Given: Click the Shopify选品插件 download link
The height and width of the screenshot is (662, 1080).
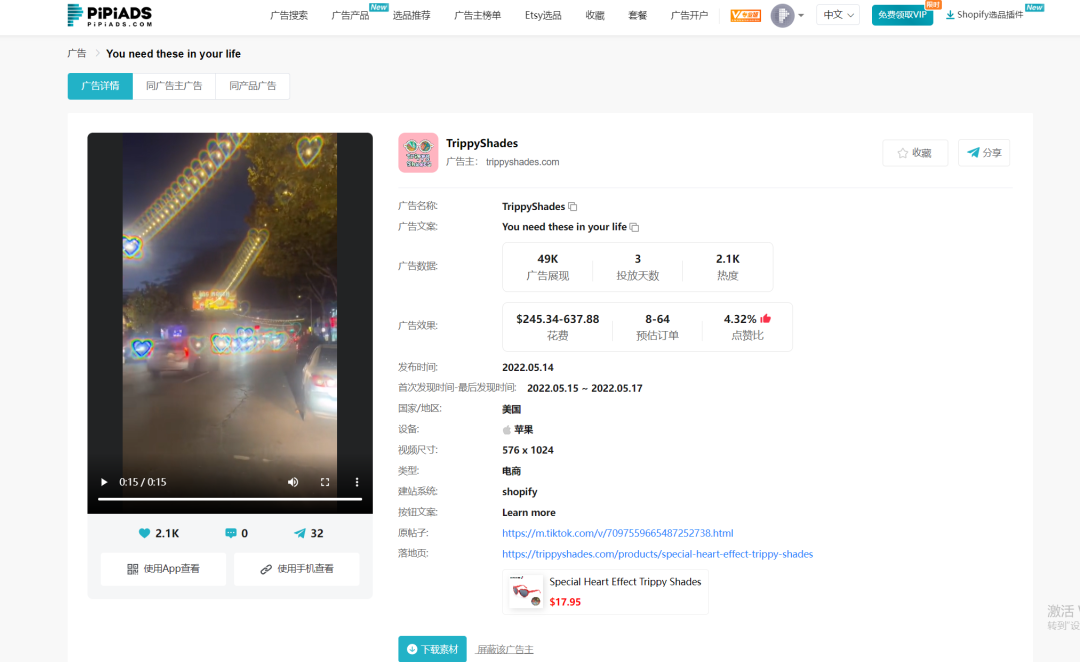Looking at the screenshot, I should [985, 14].
